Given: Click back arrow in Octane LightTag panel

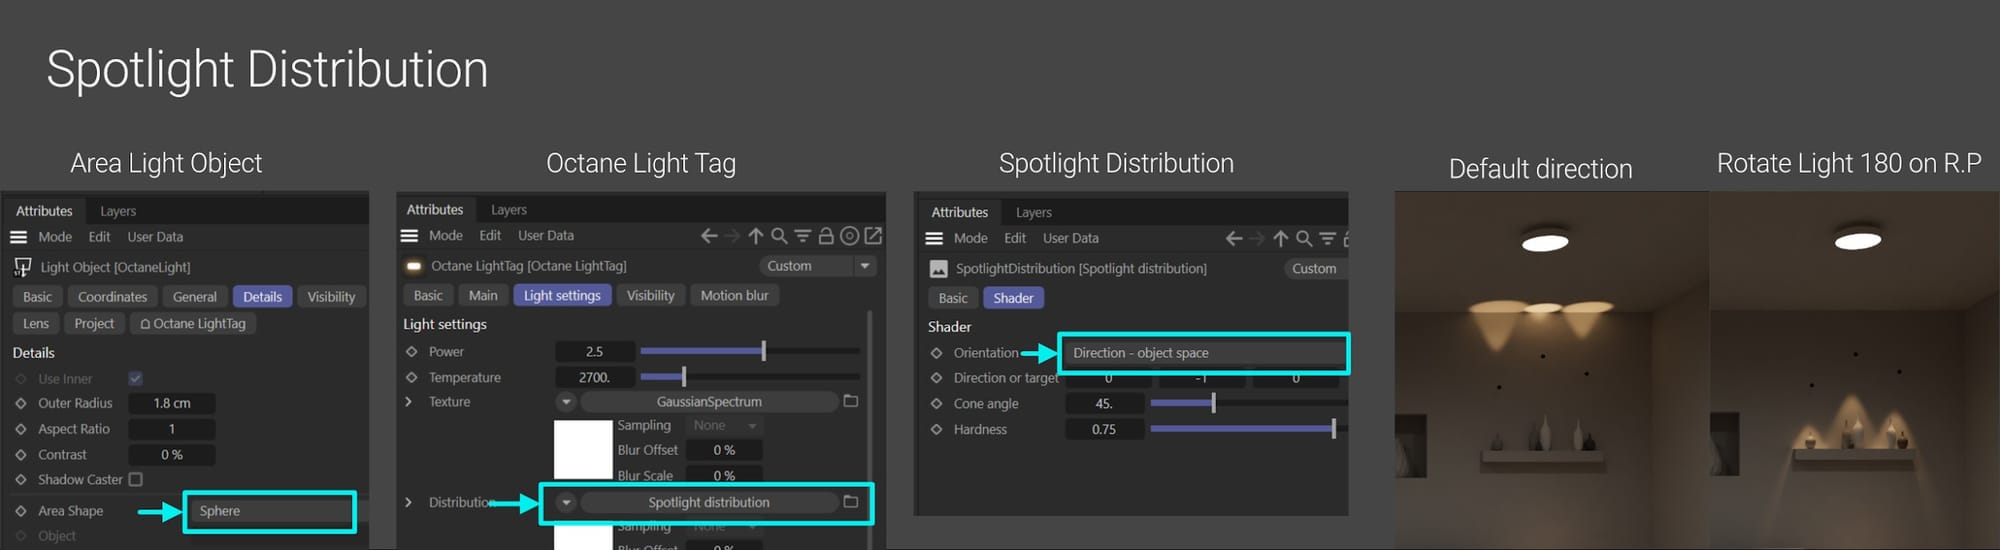Looking at the screenshot, I should (709, 236).
